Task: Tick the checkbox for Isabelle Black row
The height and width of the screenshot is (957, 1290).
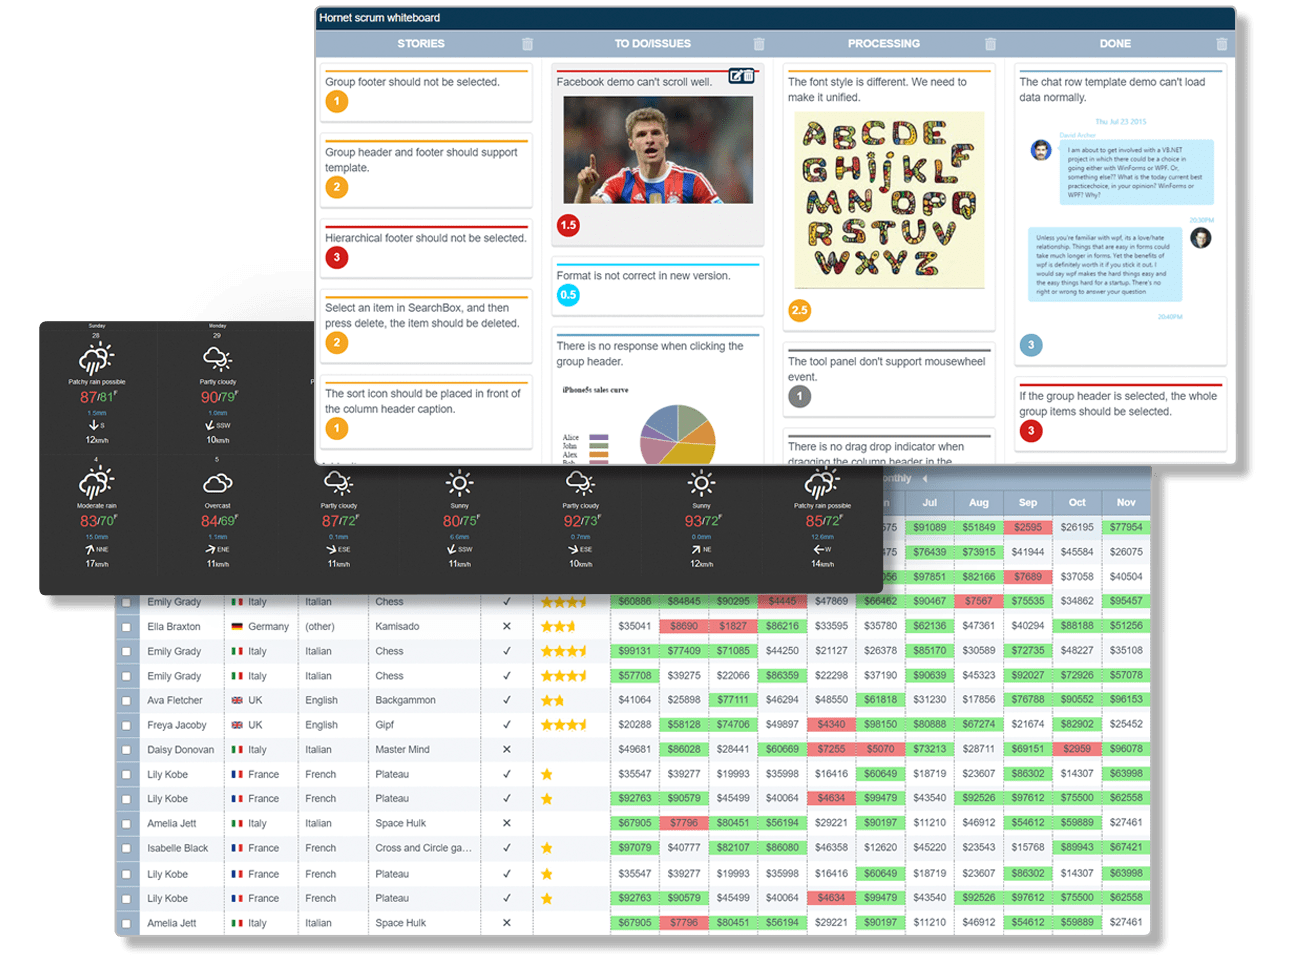Action: 126,849
